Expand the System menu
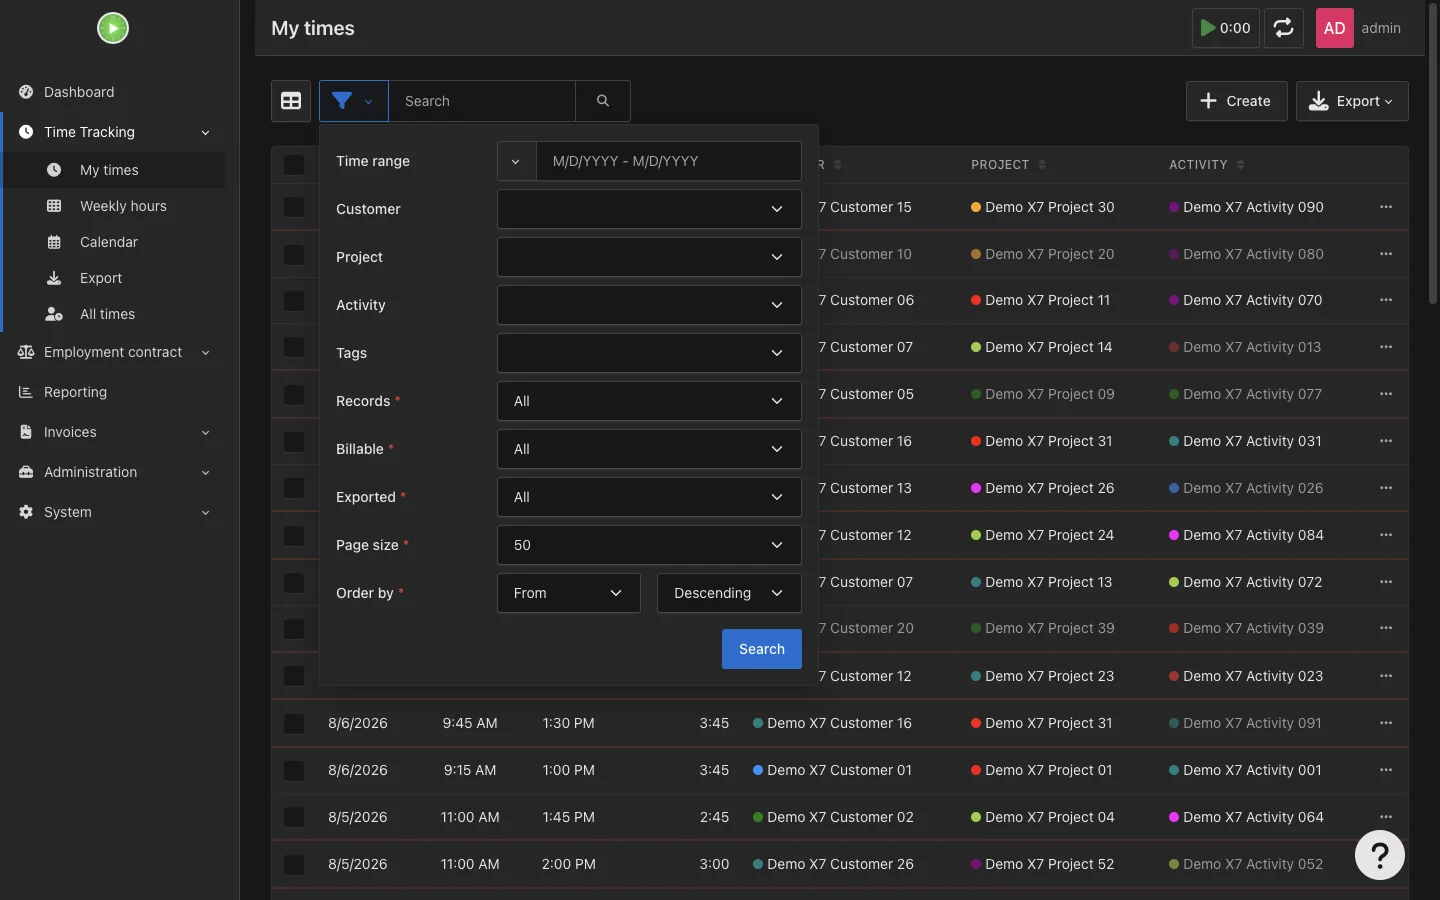 [113, 512]
